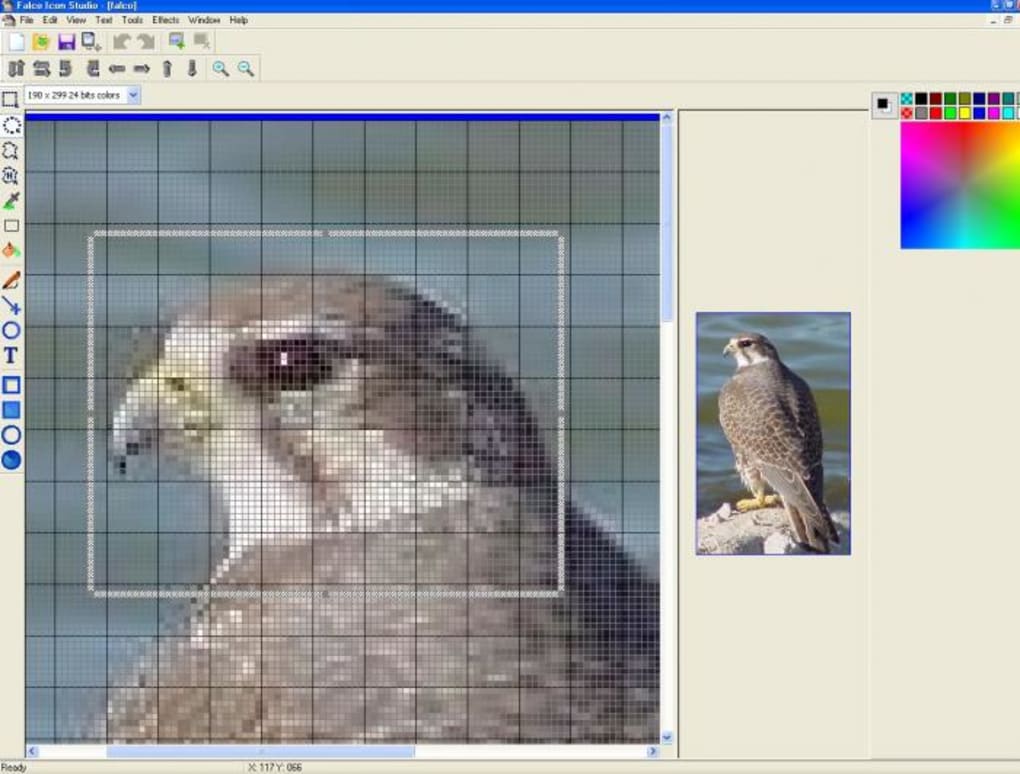1020x774 pixels.
Task: Open the Effects menu
Action: (166, 20)
